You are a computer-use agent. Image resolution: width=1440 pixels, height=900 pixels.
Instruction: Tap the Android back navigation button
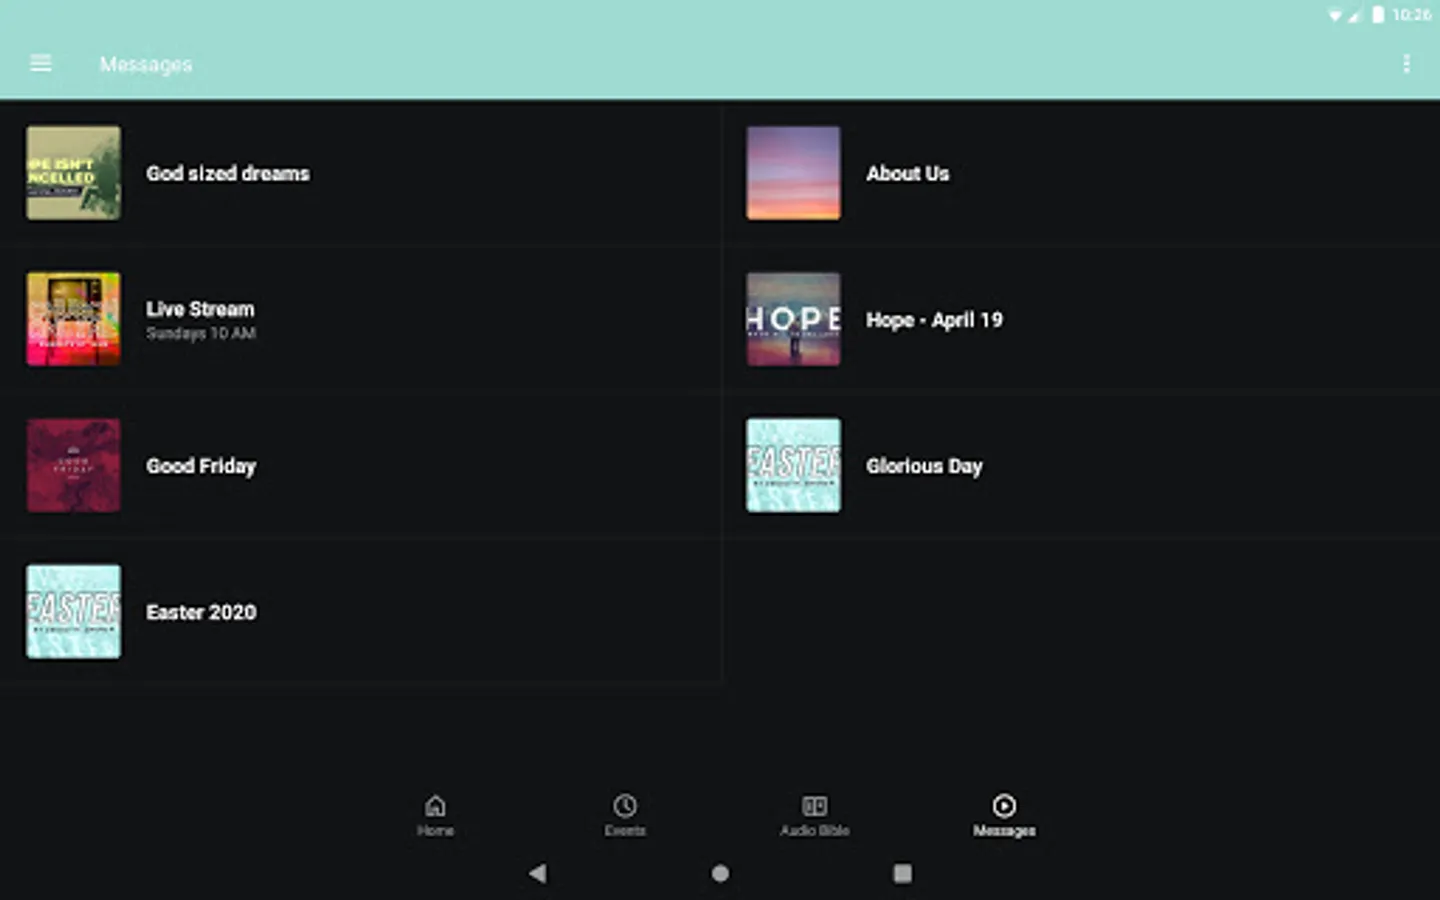pos(538,873)
